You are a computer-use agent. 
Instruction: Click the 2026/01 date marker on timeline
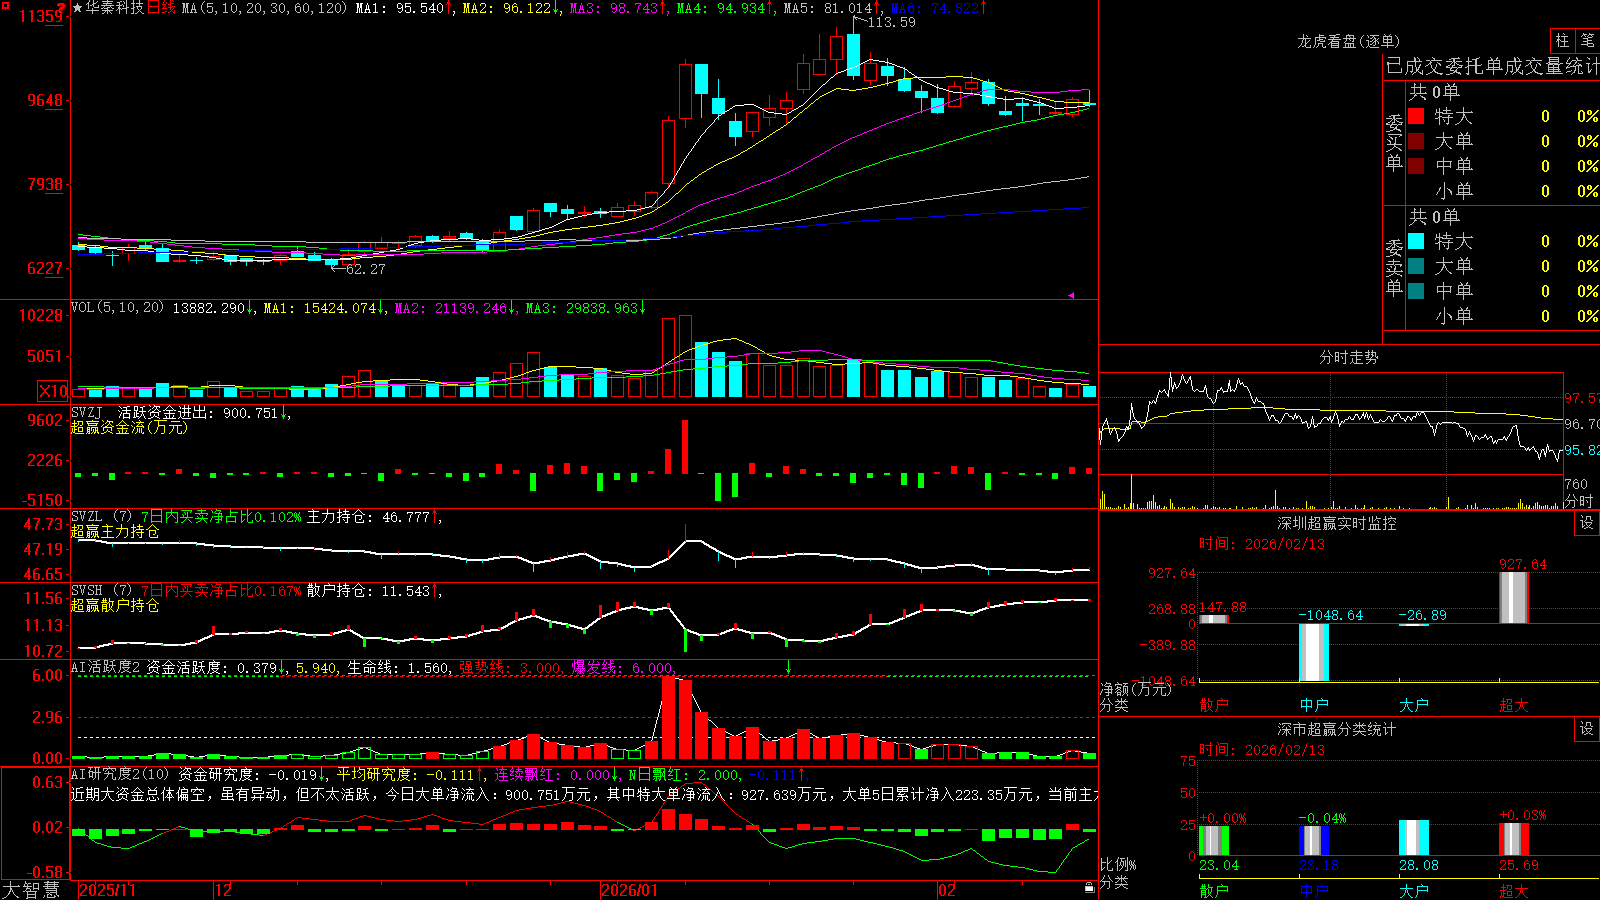point(629,890)
